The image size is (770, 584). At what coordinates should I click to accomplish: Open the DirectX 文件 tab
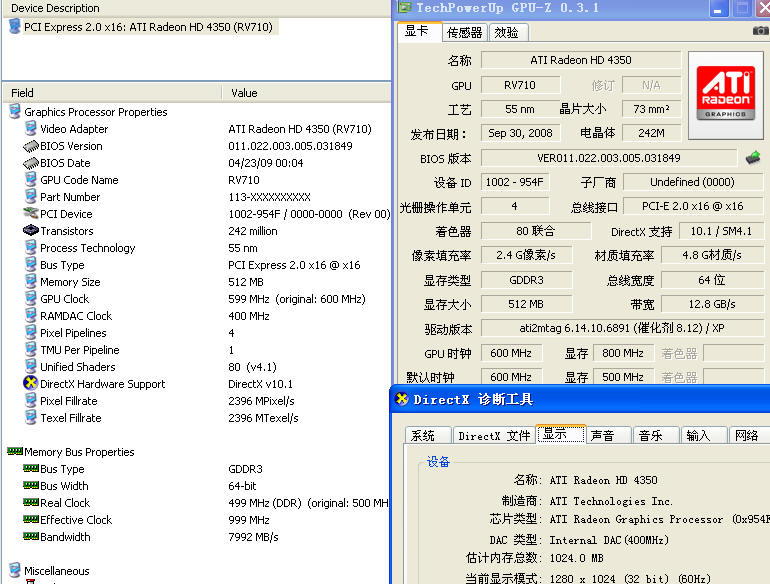(494, 435)
